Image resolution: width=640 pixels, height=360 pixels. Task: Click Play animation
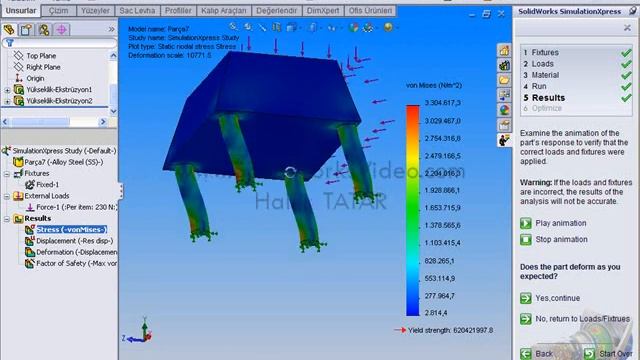pos(553,223)
